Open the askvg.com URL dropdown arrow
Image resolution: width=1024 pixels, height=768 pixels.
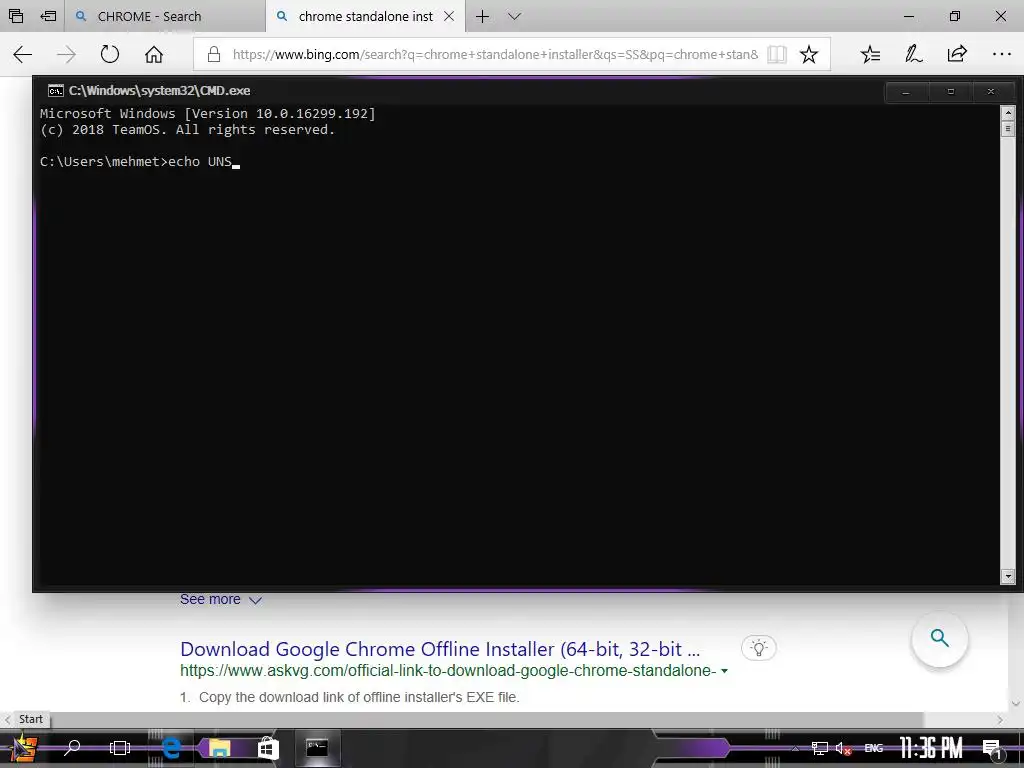724,671
